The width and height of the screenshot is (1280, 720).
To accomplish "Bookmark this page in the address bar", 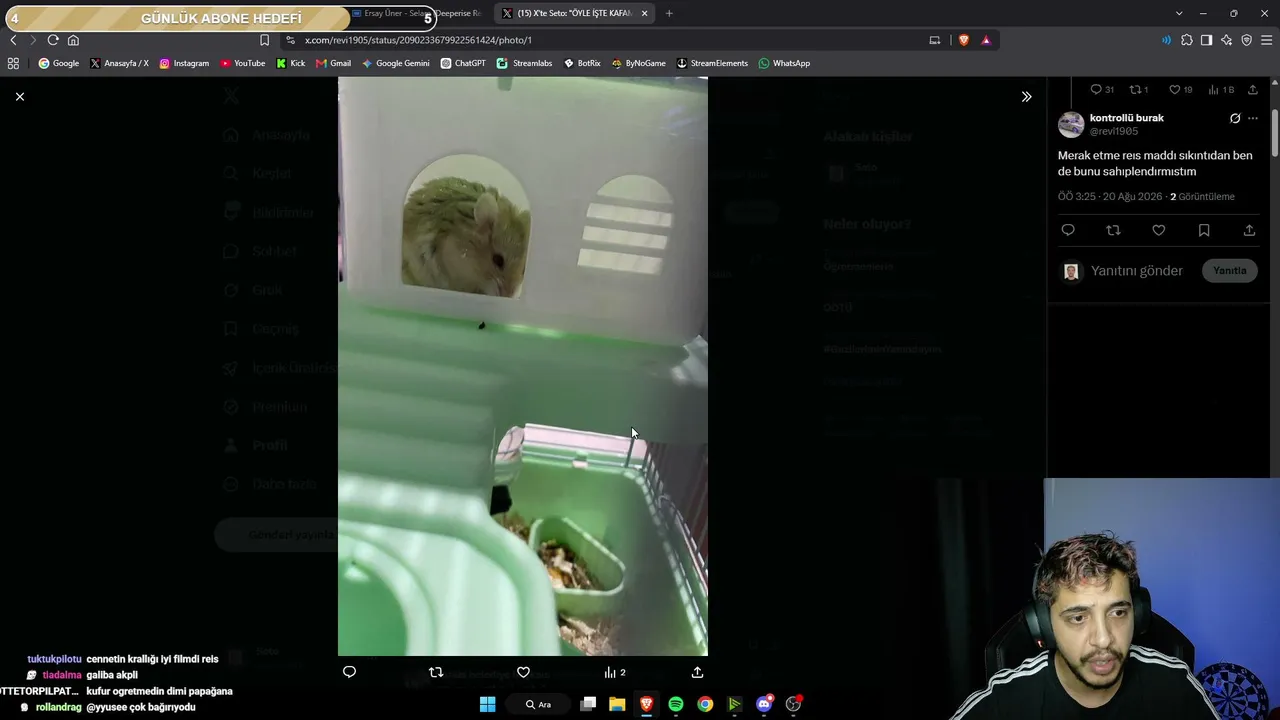I will [264, 40].
